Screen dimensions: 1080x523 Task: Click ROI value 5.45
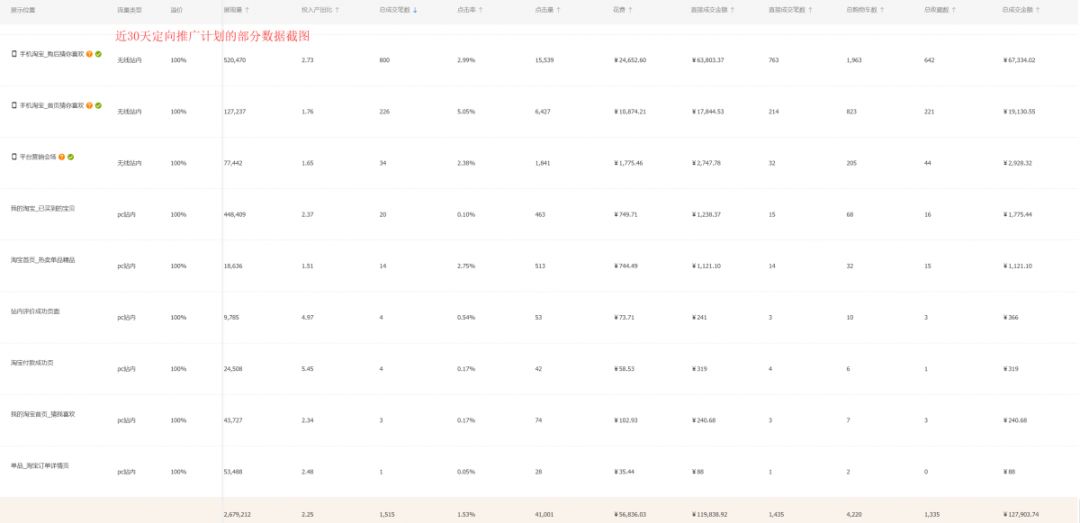coord(307,369)
